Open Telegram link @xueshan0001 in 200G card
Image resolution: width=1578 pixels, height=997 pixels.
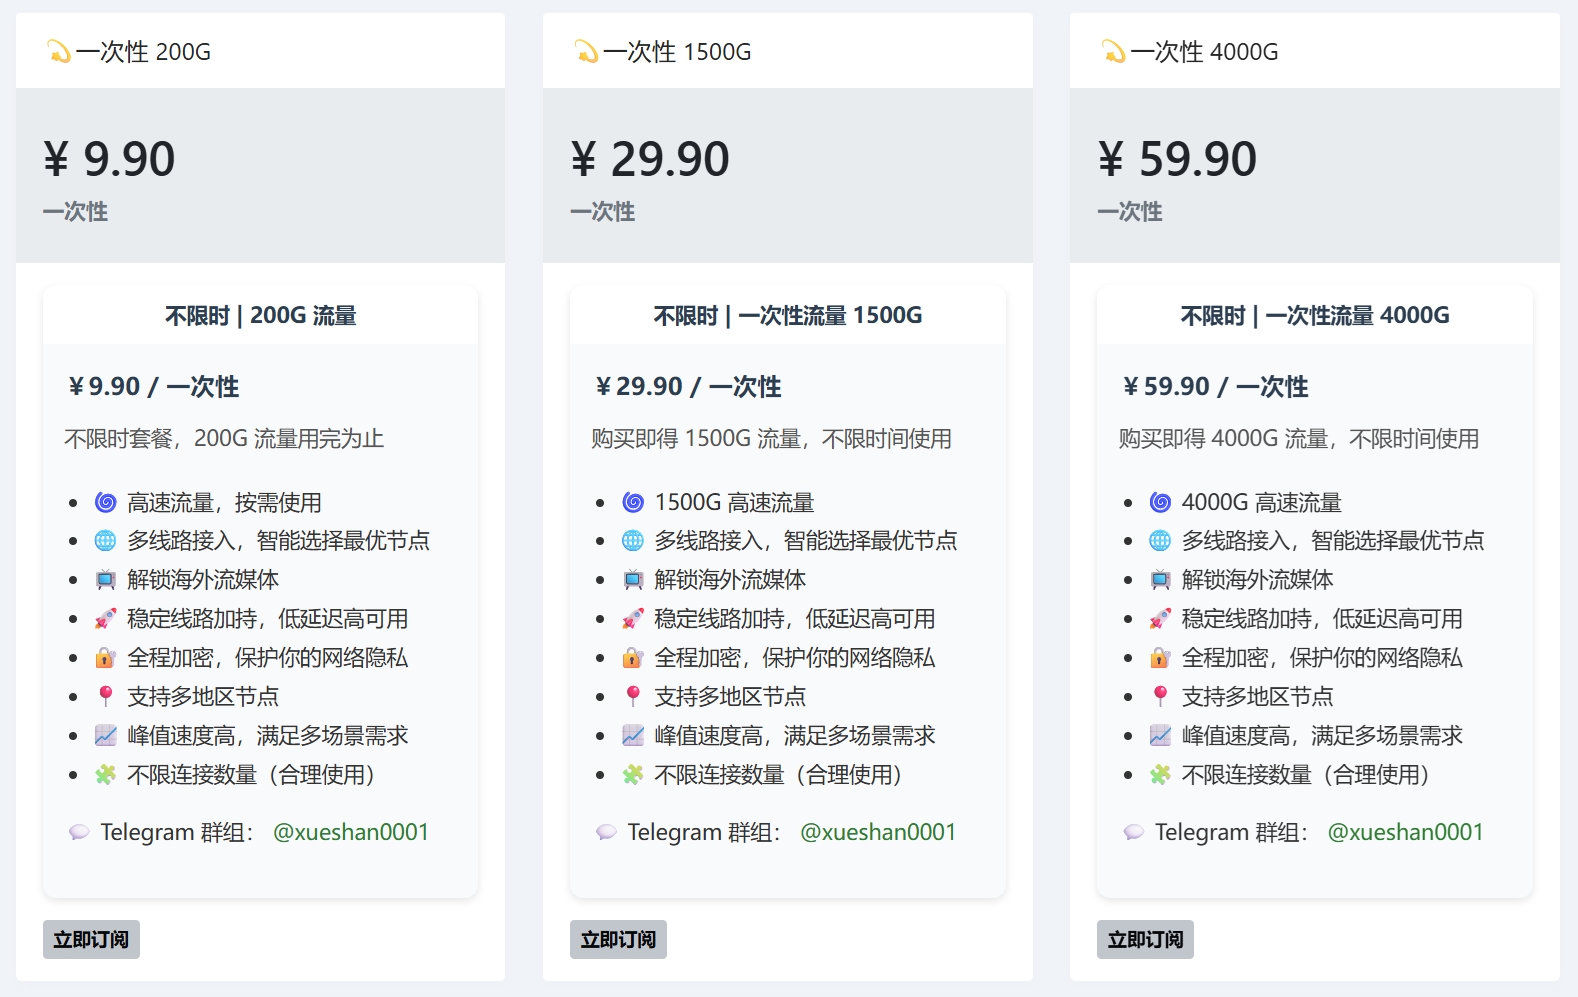click(350, 832)
